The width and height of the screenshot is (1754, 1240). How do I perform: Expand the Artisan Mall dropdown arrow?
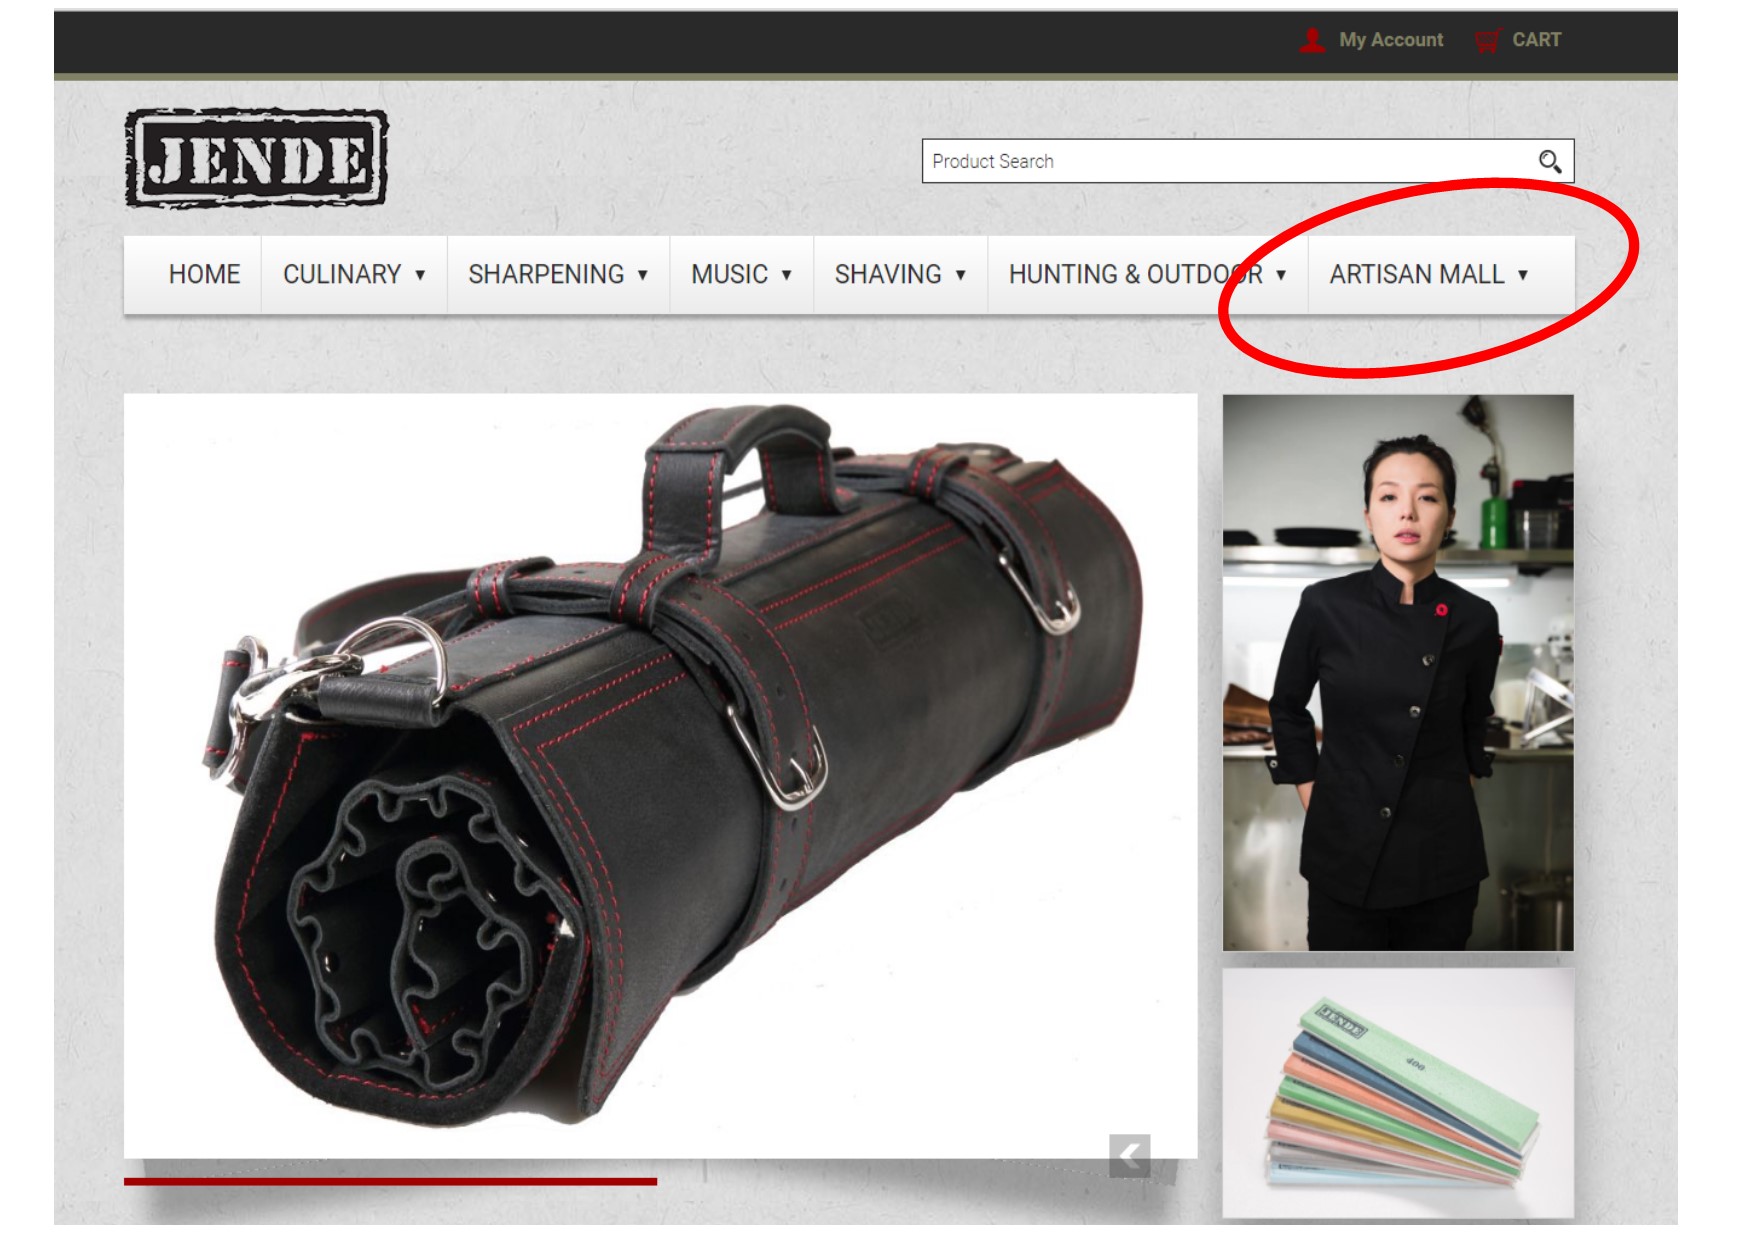1523,275
